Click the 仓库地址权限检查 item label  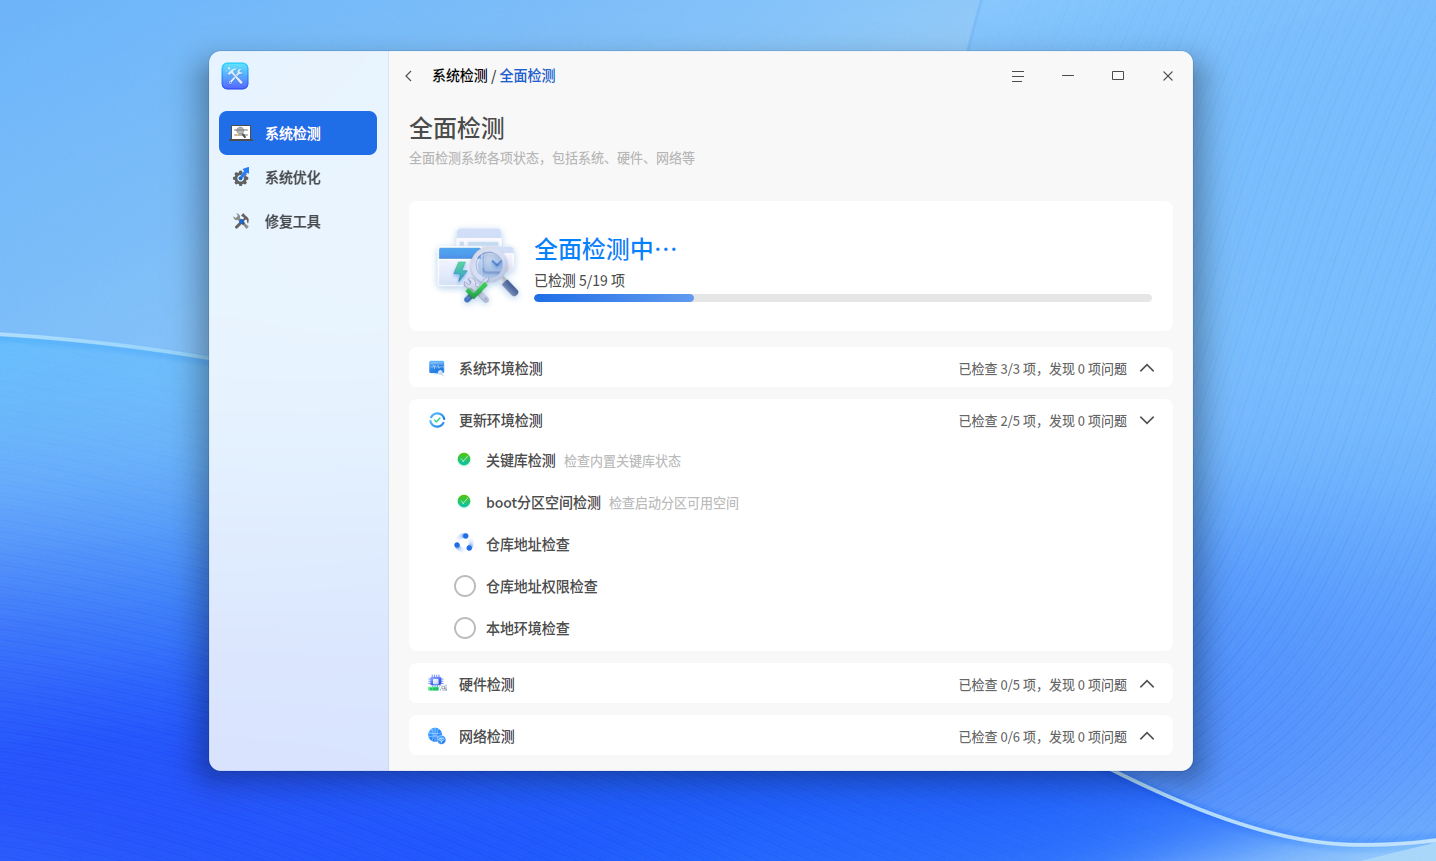(x=542, y=587)
